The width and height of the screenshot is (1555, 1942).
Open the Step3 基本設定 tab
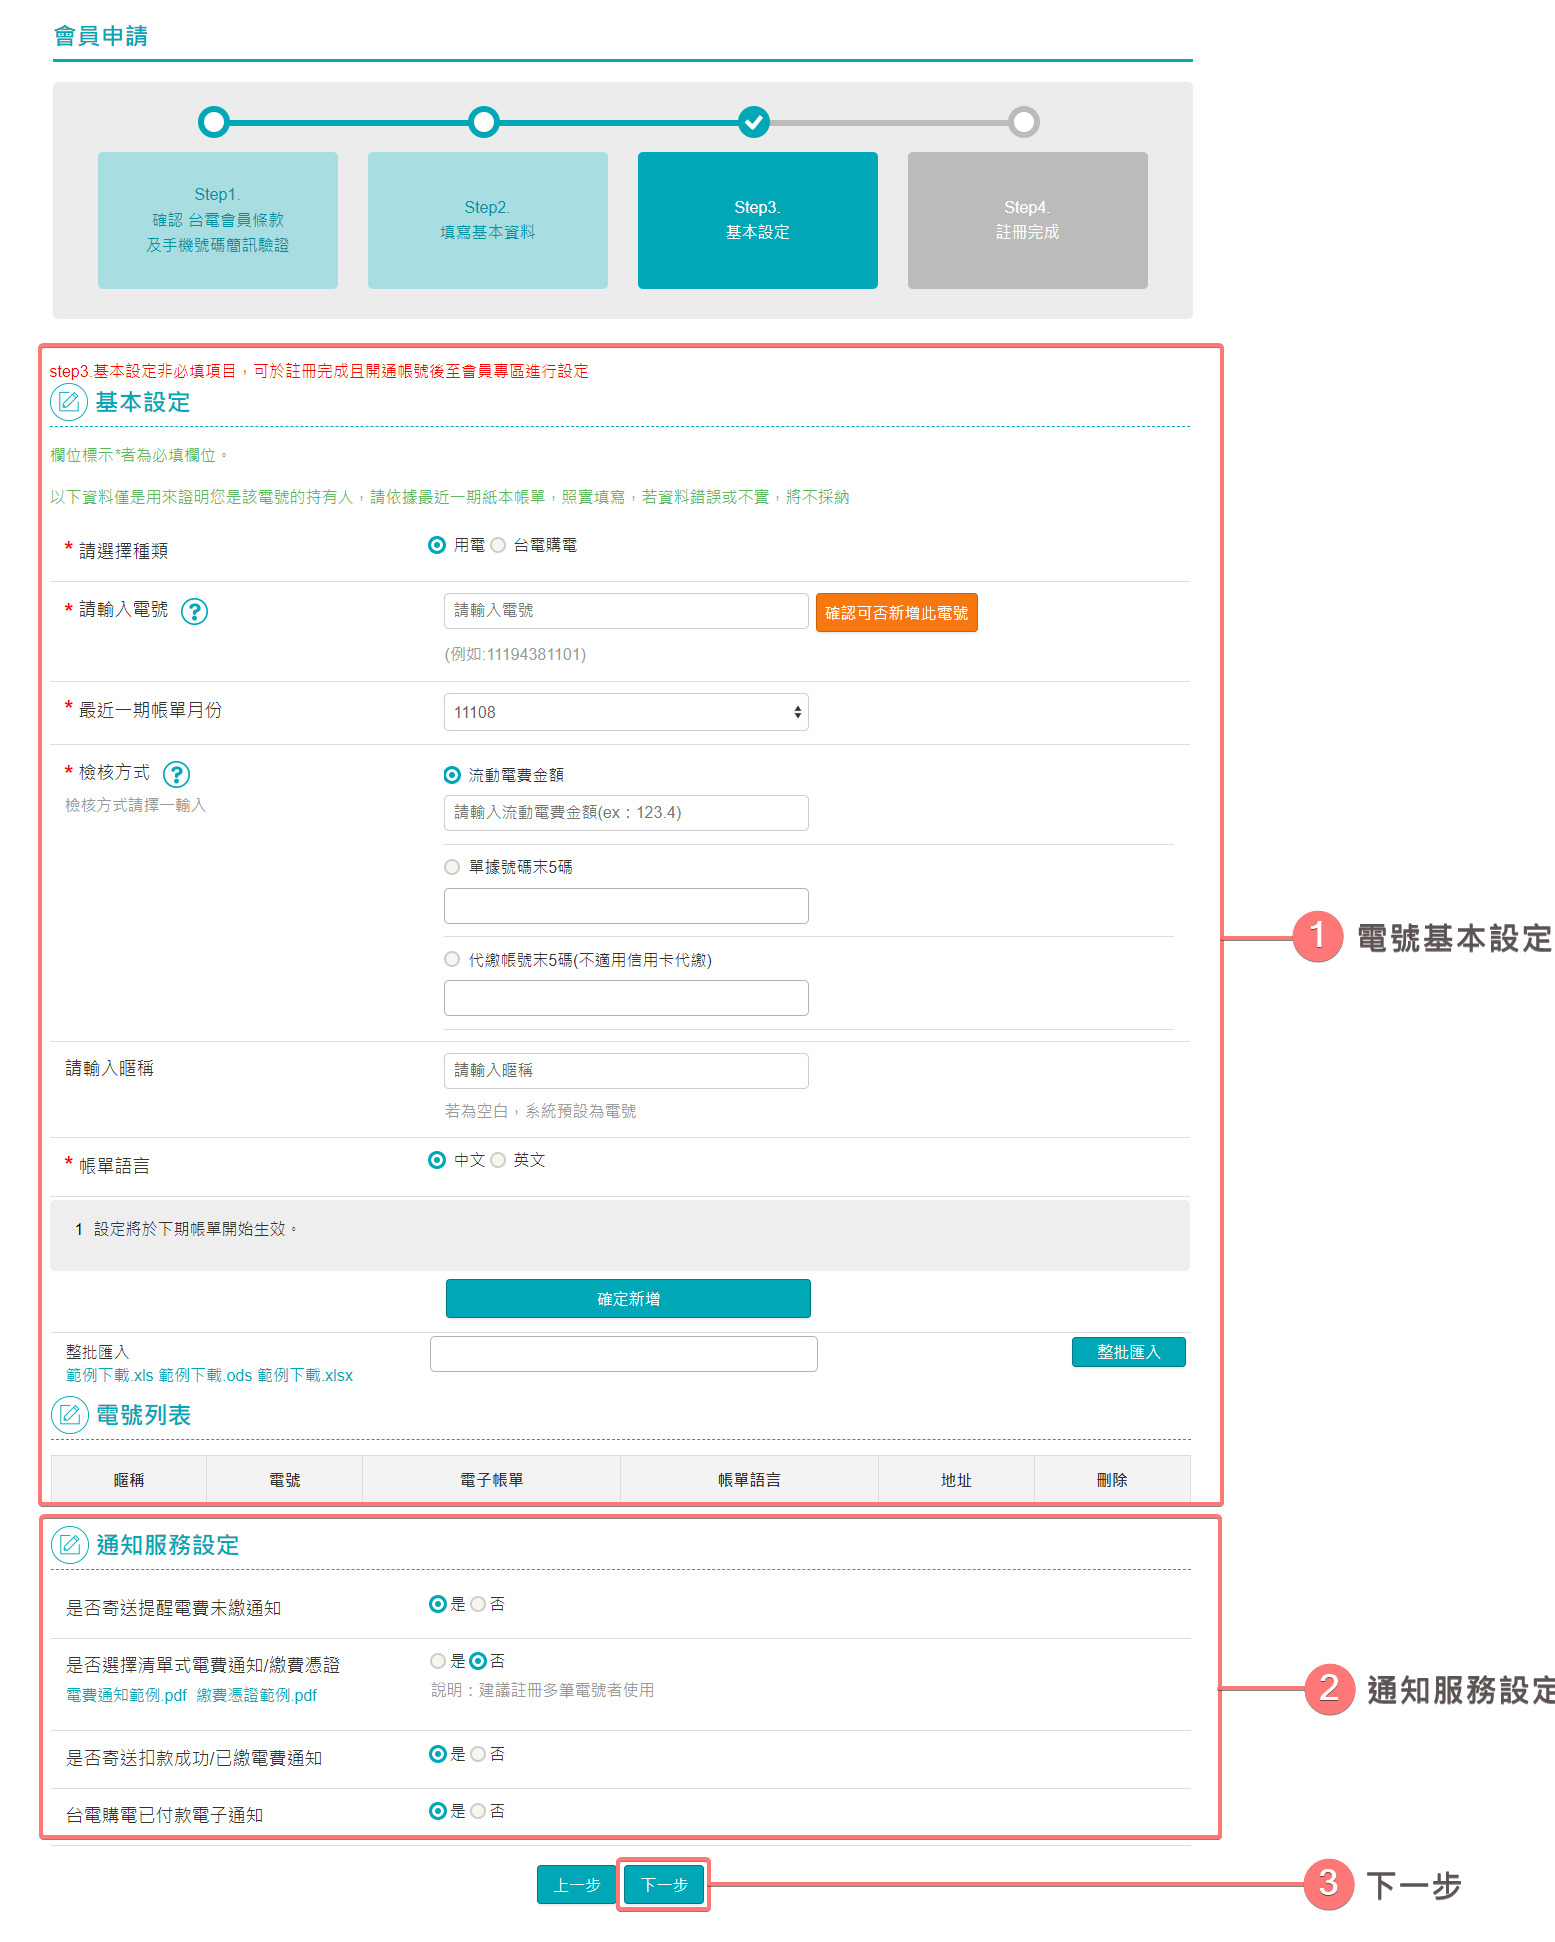click(758, 220)
